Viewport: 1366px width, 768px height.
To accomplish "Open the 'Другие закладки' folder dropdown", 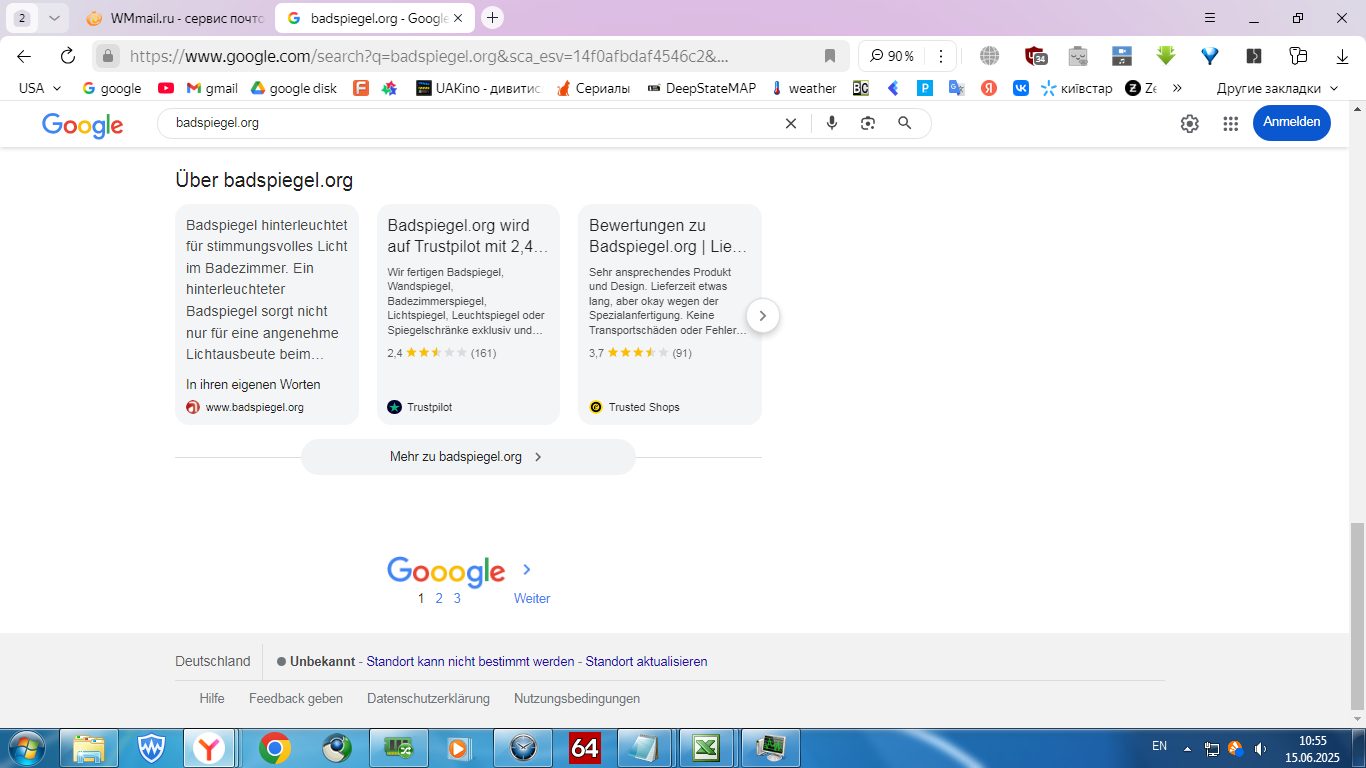I will click(x=1277, y=88).
